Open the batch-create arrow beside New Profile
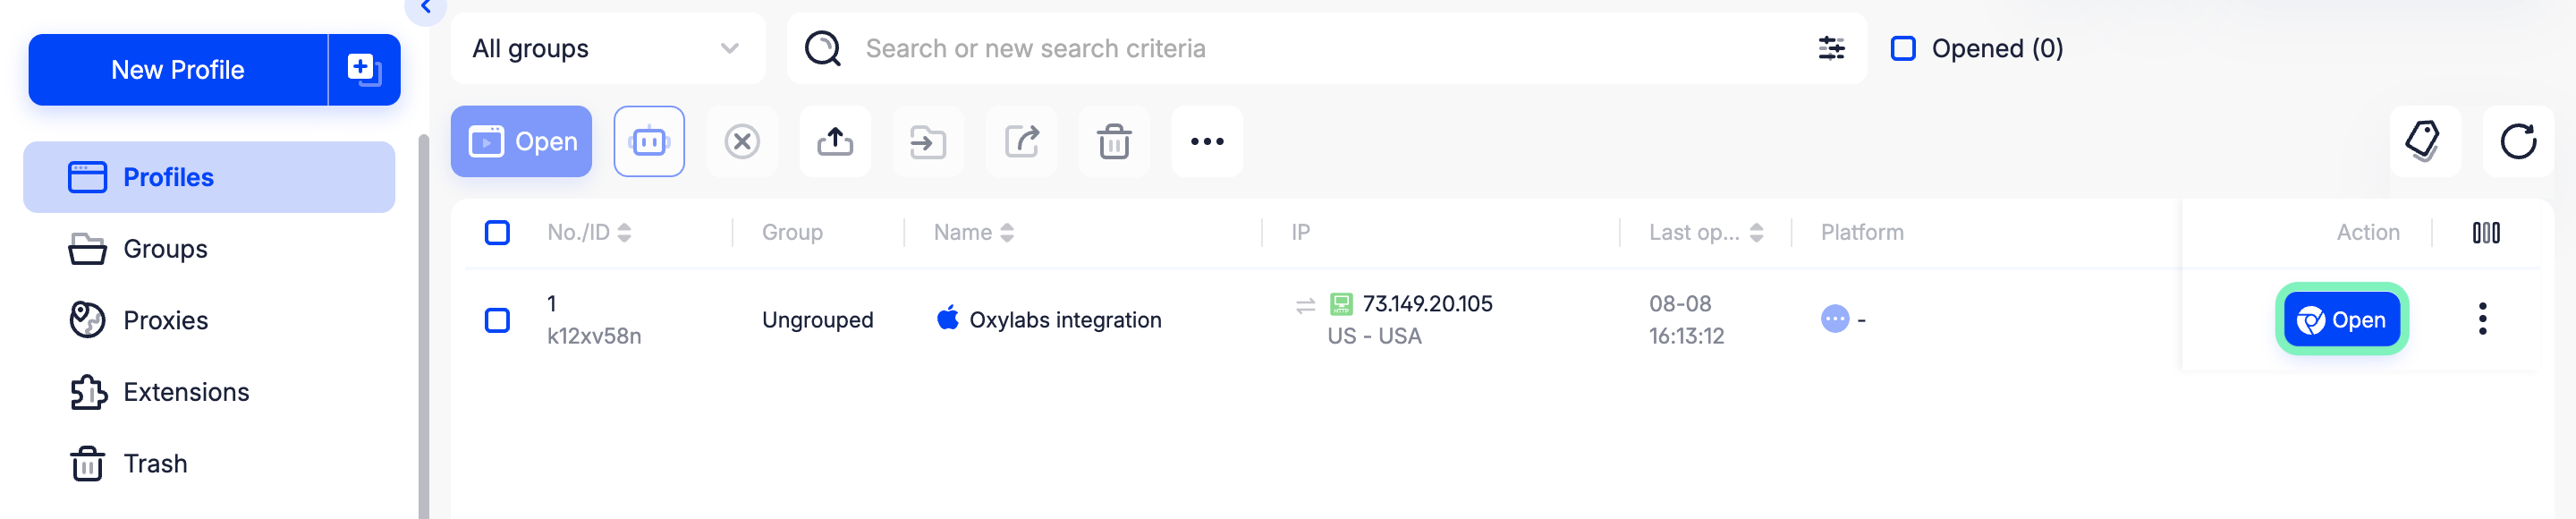 (x=364, y=70)
